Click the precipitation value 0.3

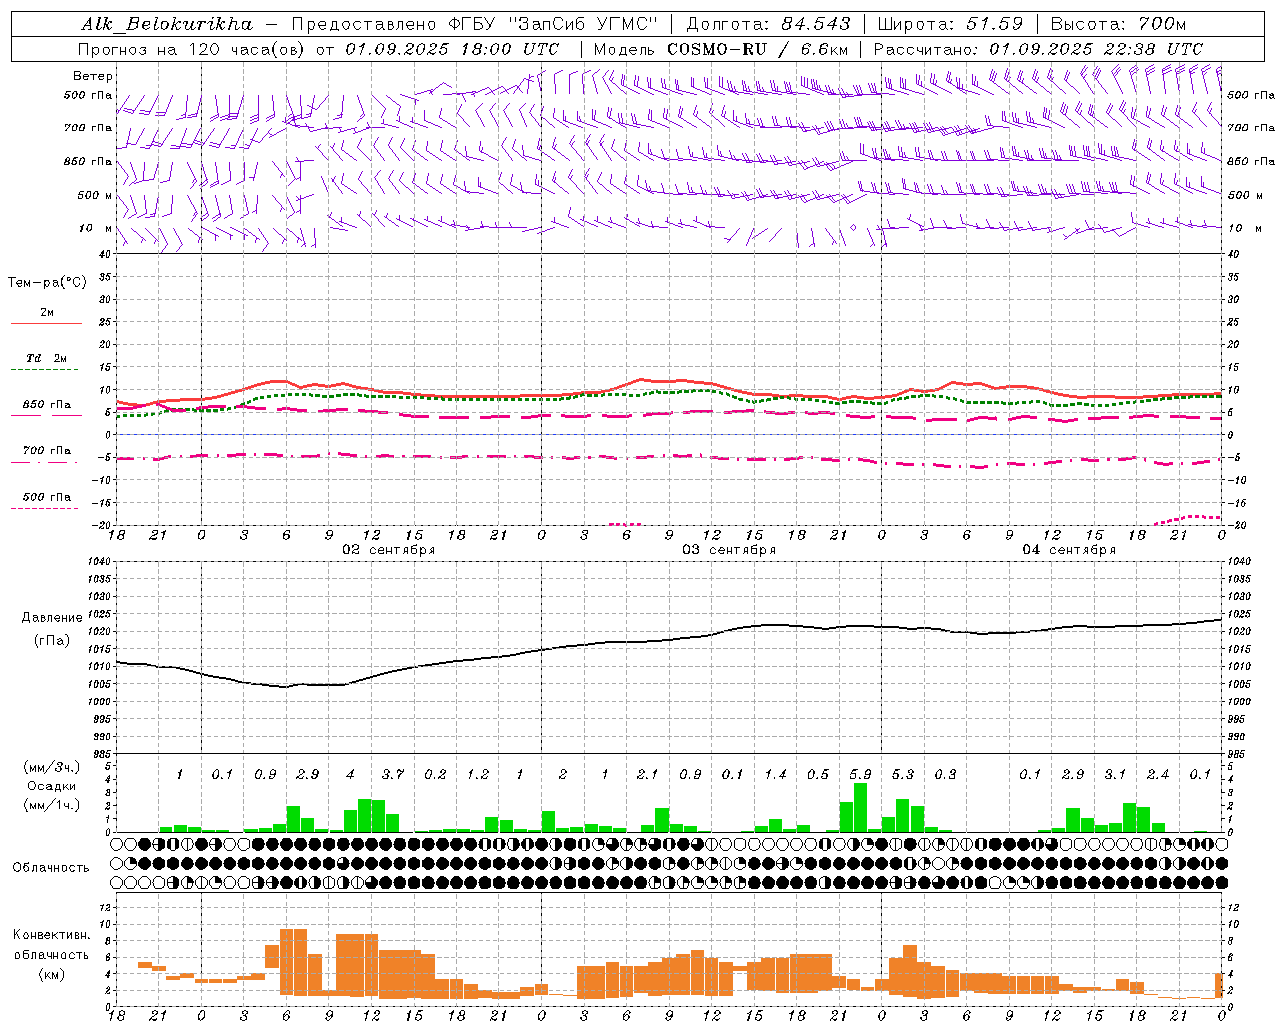click(945, 775)
